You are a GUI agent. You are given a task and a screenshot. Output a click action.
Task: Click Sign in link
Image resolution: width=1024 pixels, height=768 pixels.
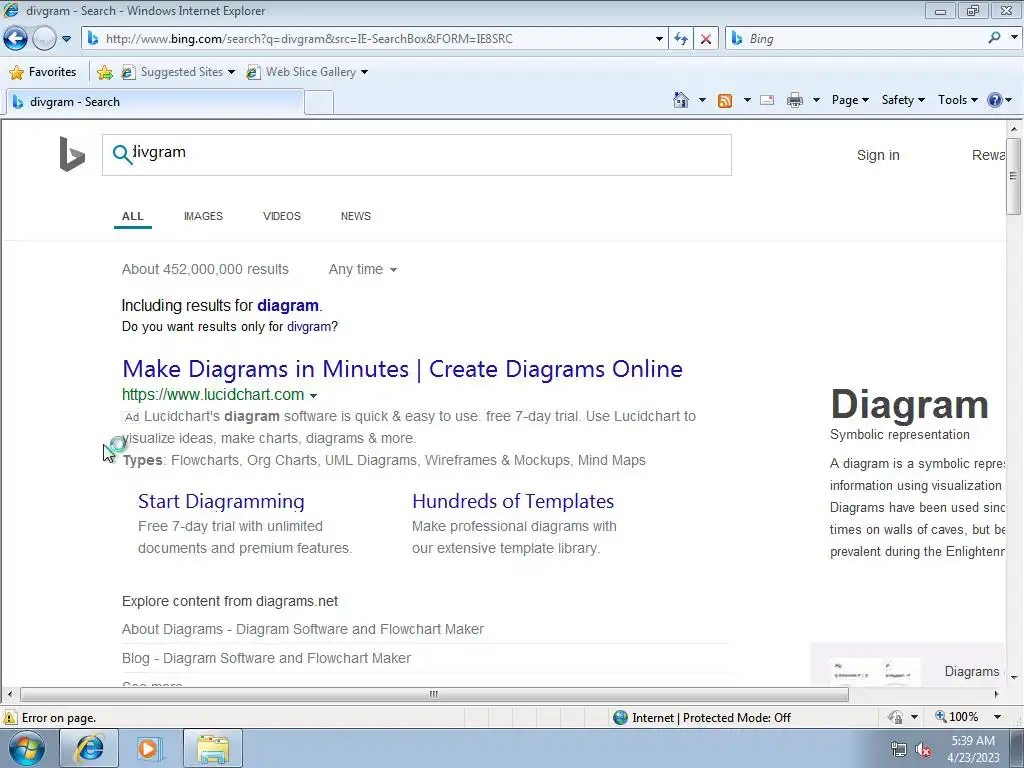click(x=878, y=155)
